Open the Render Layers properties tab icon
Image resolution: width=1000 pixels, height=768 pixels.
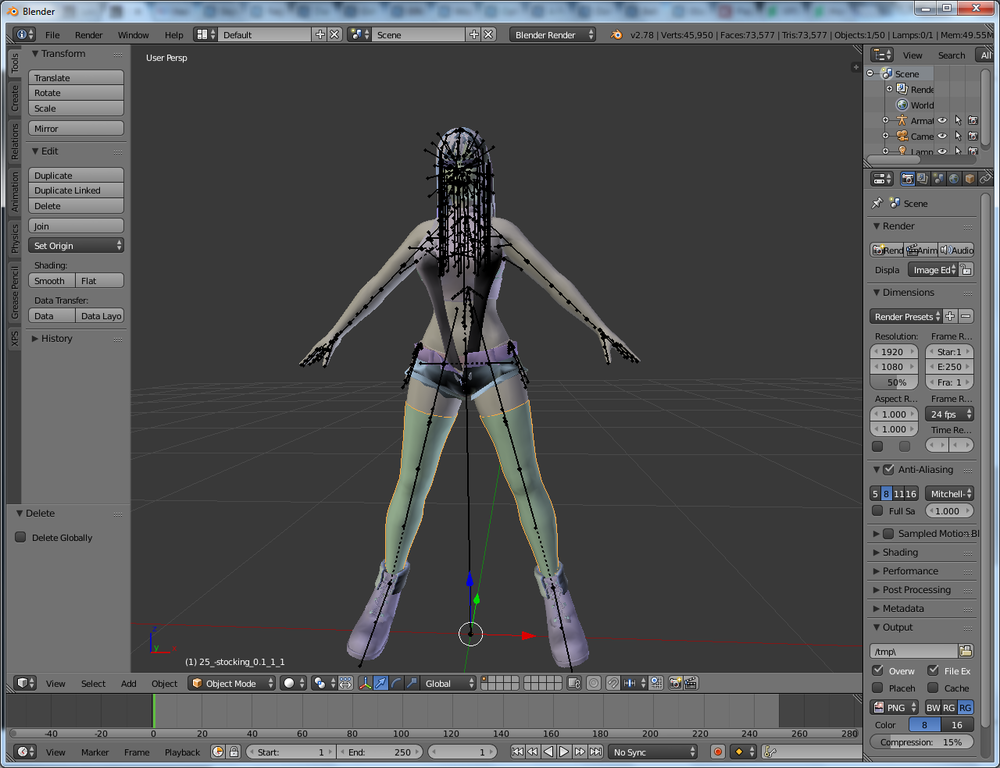(922, 179)
